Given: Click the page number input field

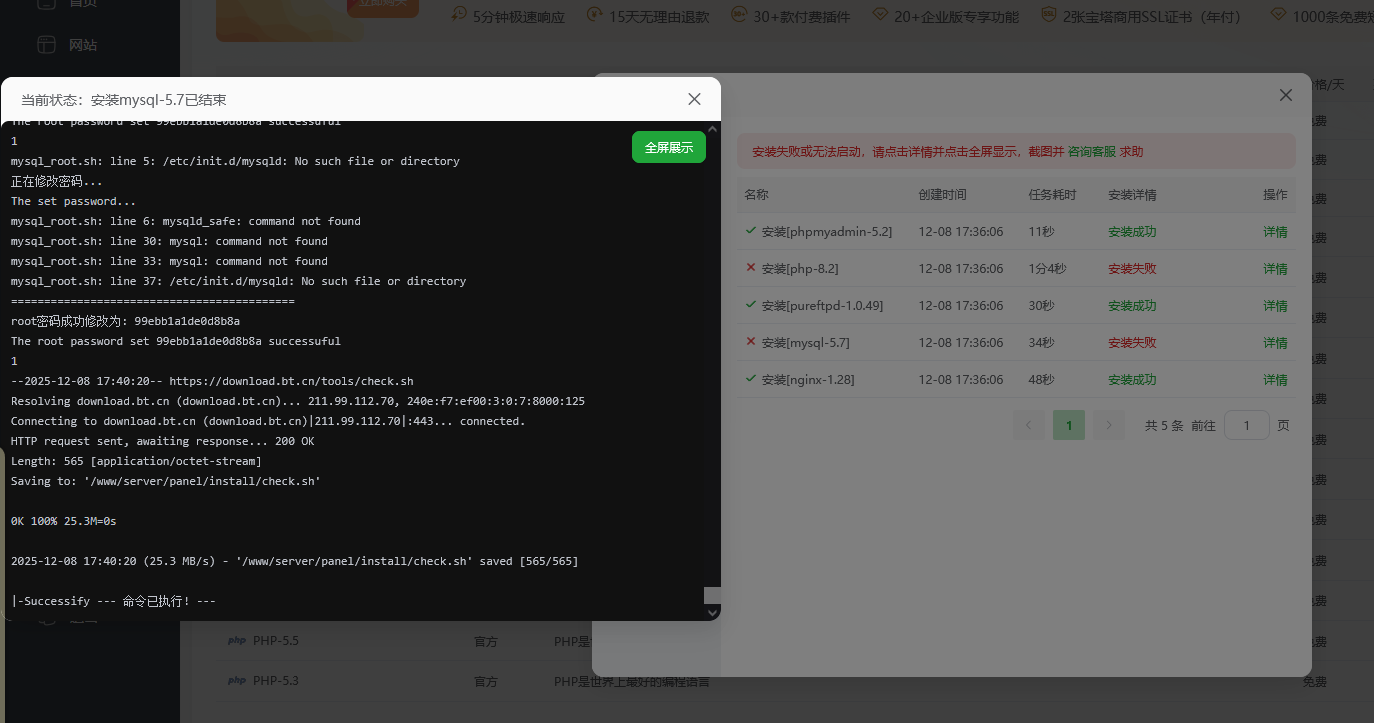Looking at the screenshot, I should (x=1246, y=426).
